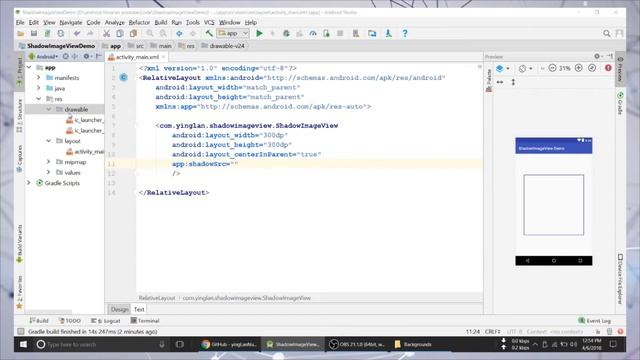Image resolution: width=640 pixels, height=360 pixels.
Task: Collapse the app module tree node
Action: click(x=29, y=67)
